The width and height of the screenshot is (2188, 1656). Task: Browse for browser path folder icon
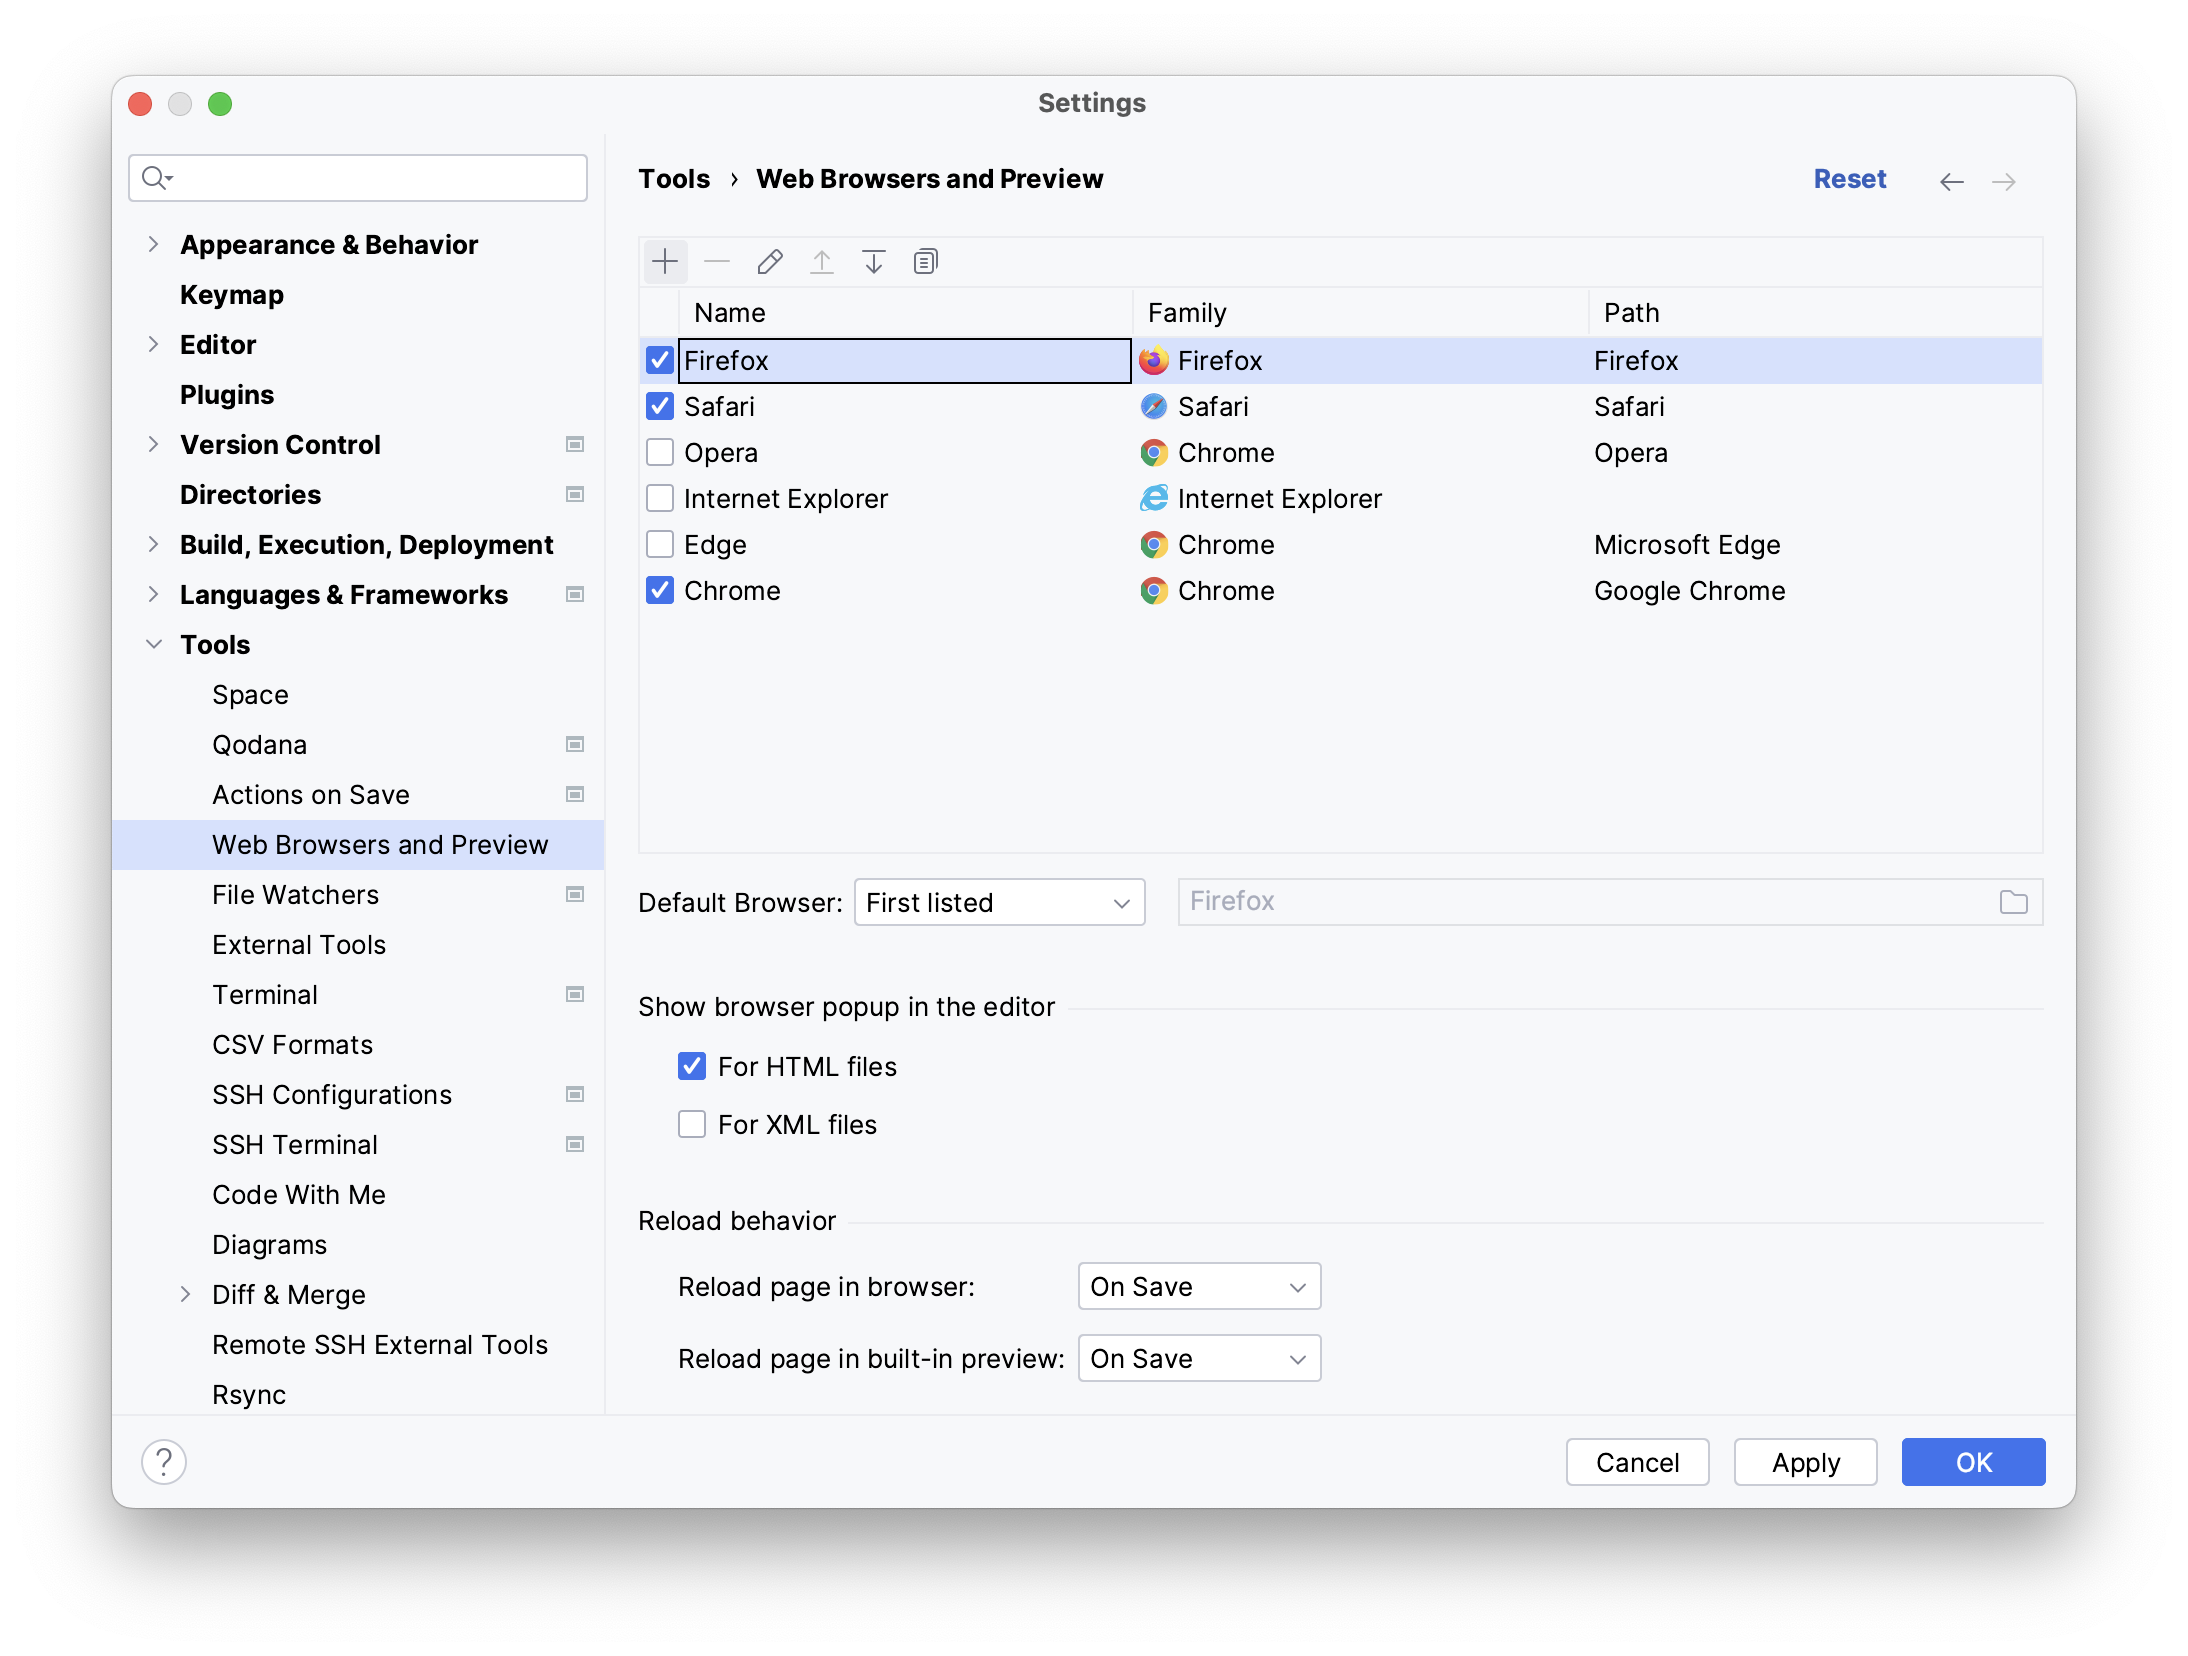[x=2013, y=902]
